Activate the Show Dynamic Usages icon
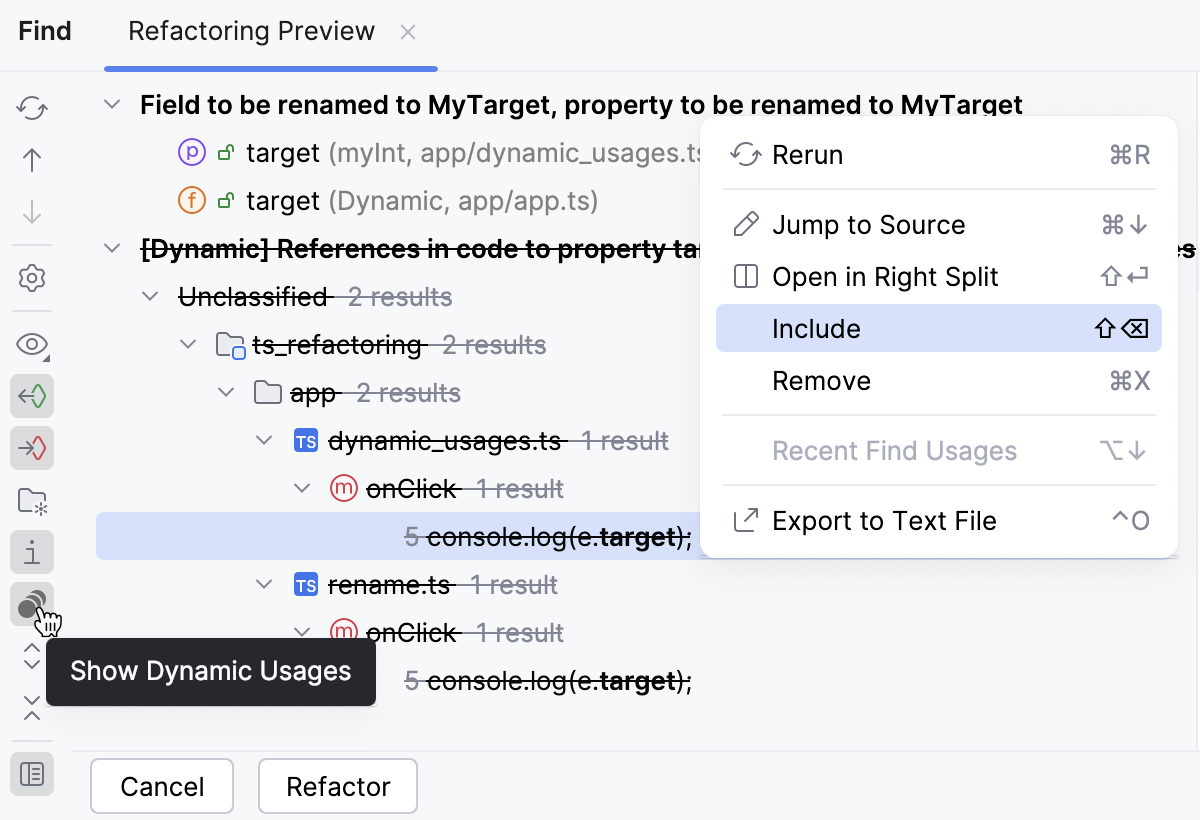Viewport: 1200px width, 820px height. pyautogui.click(x=31, y=601)
